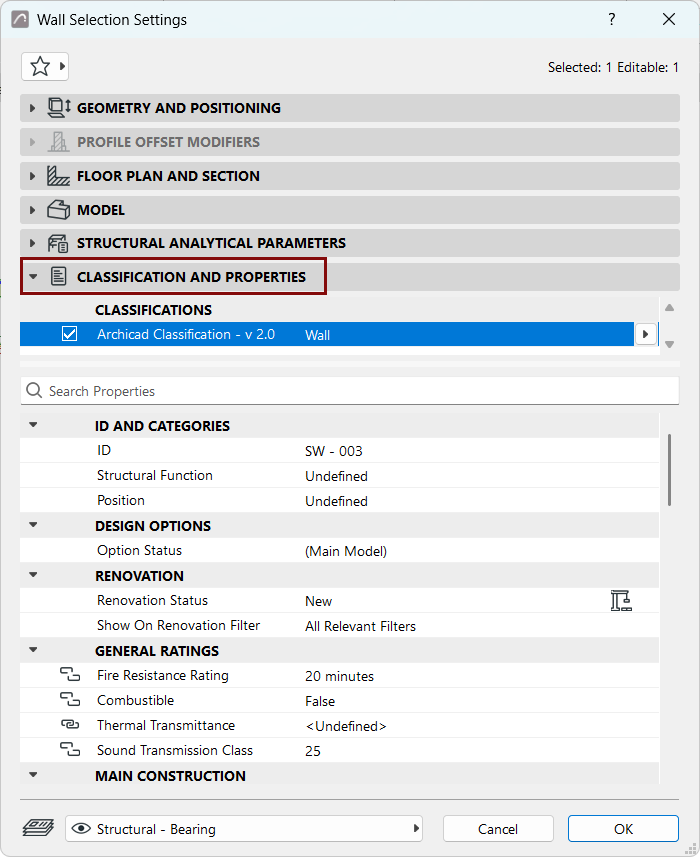Click the Sound Transmission Class value 25
The image size is (700, 857).
point(313,751)
